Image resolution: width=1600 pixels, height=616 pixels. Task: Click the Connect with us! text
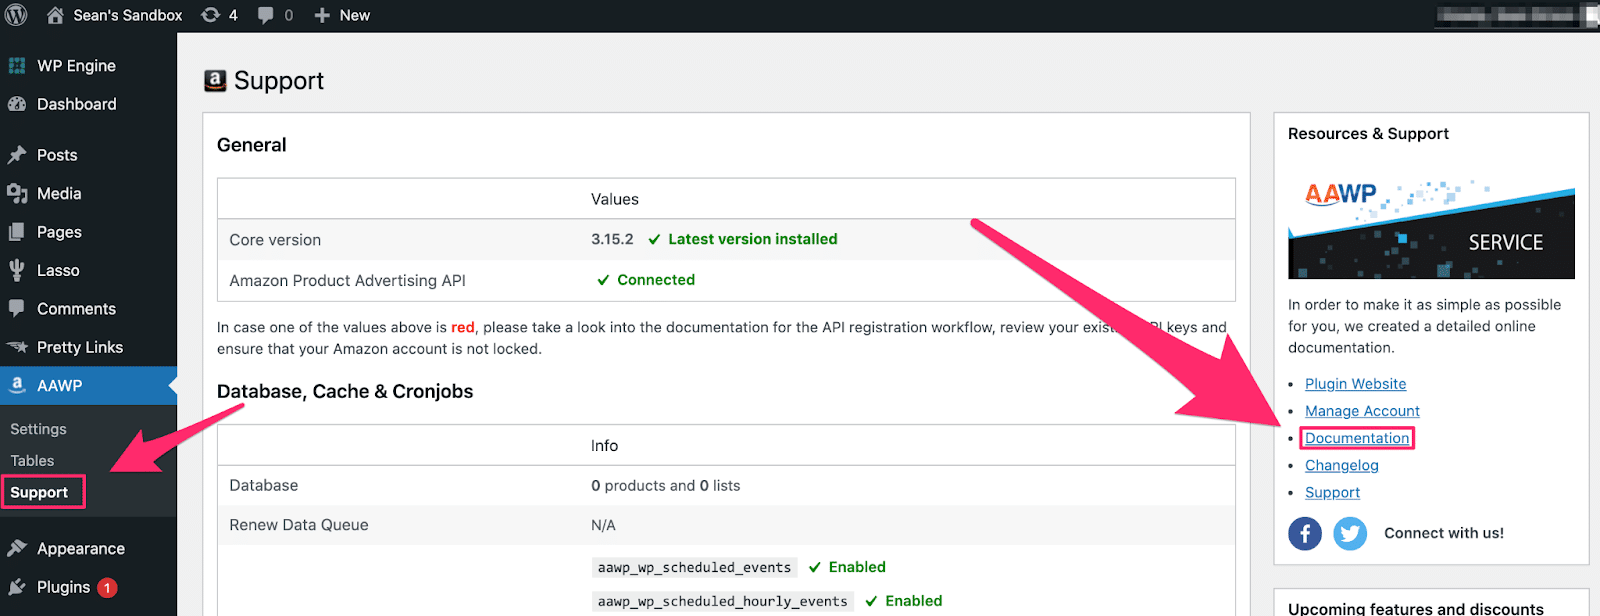pyautogui.click(x=1444, y=533)
